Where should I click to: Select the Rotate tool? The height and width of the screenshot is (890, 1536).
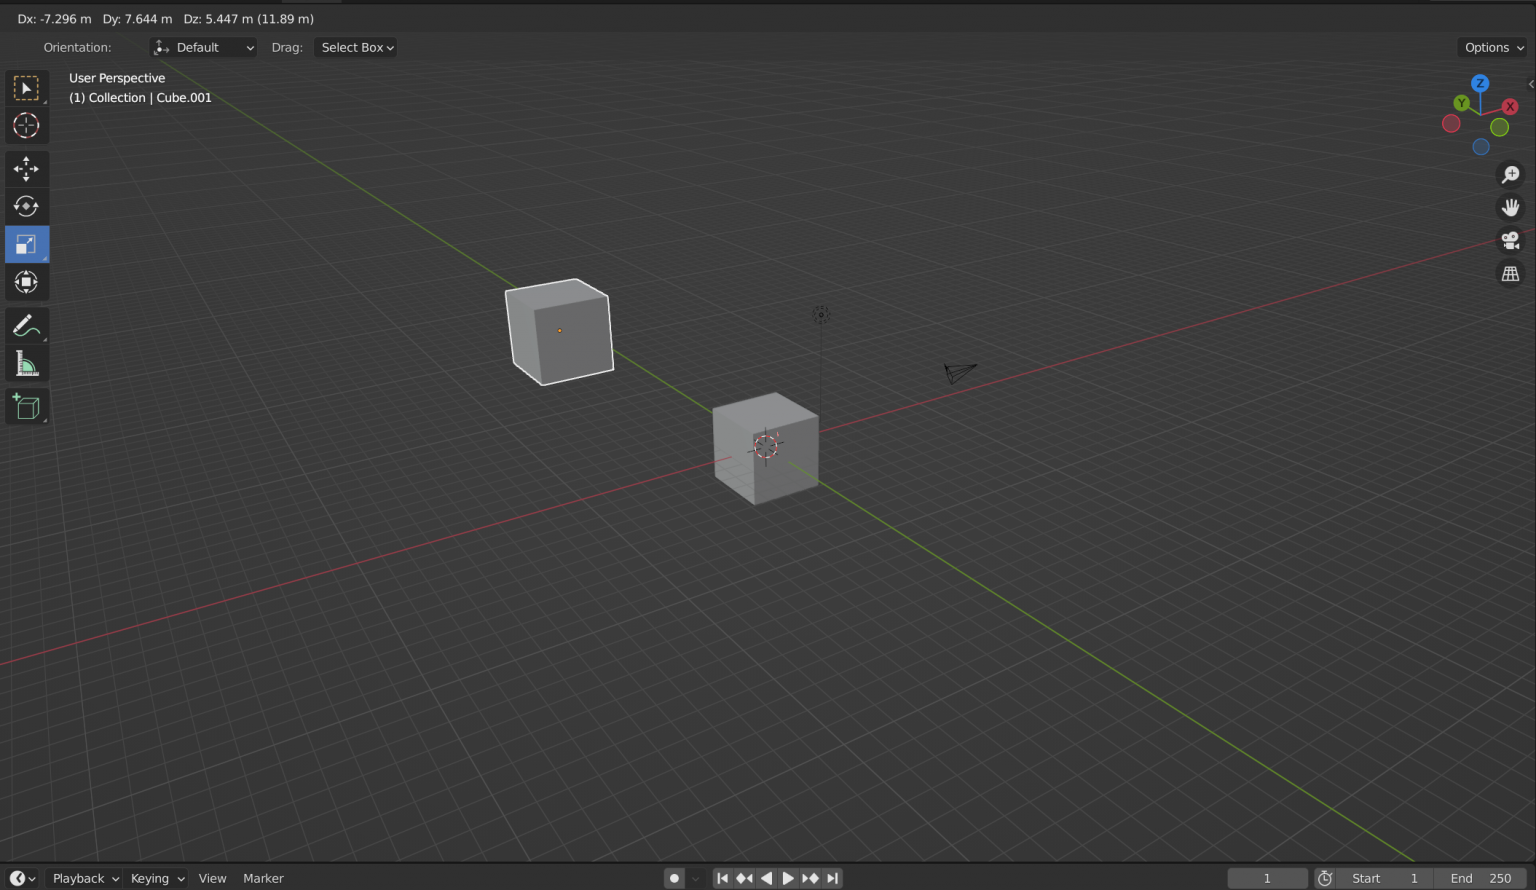tap(26, 206)
